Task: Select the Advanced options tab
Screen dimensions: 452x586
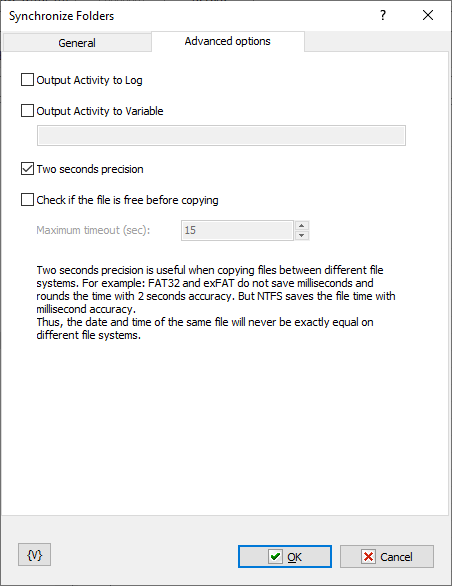Action: tap(228, 41)
